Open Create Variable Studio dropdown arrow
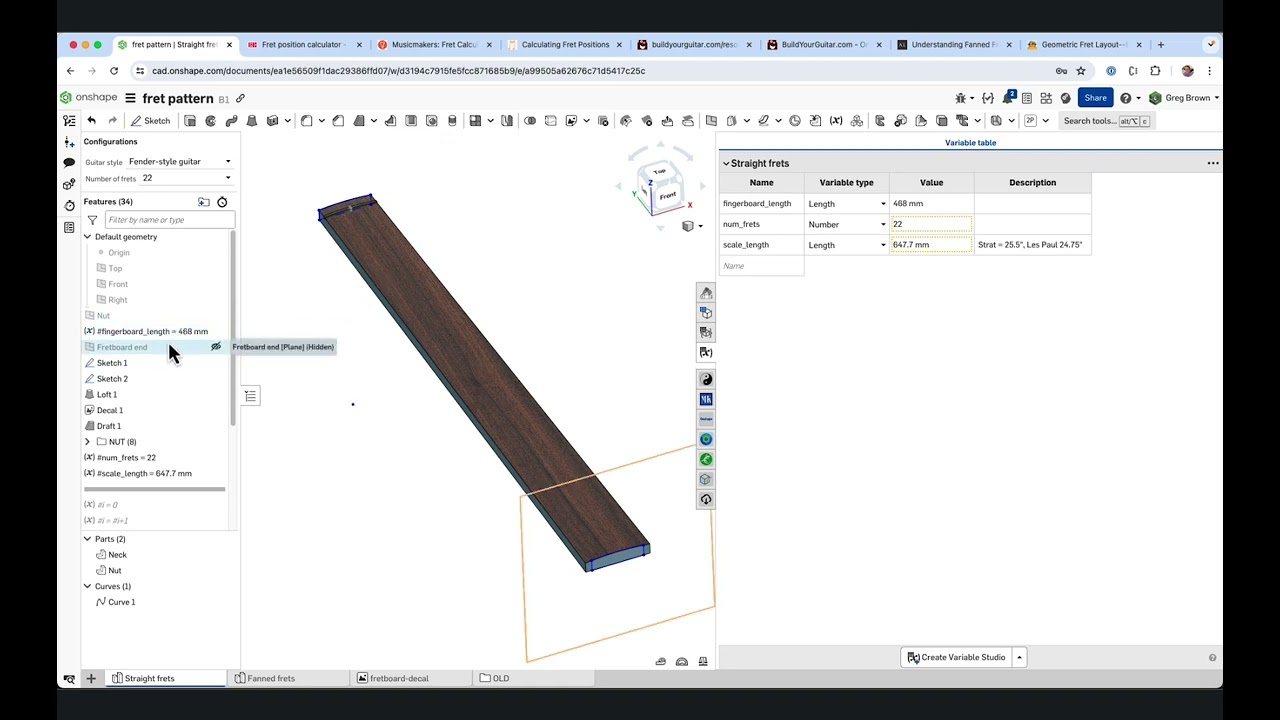This screenshot has height=720, width=1280. pyautogui.click(x=1019, y=658)
